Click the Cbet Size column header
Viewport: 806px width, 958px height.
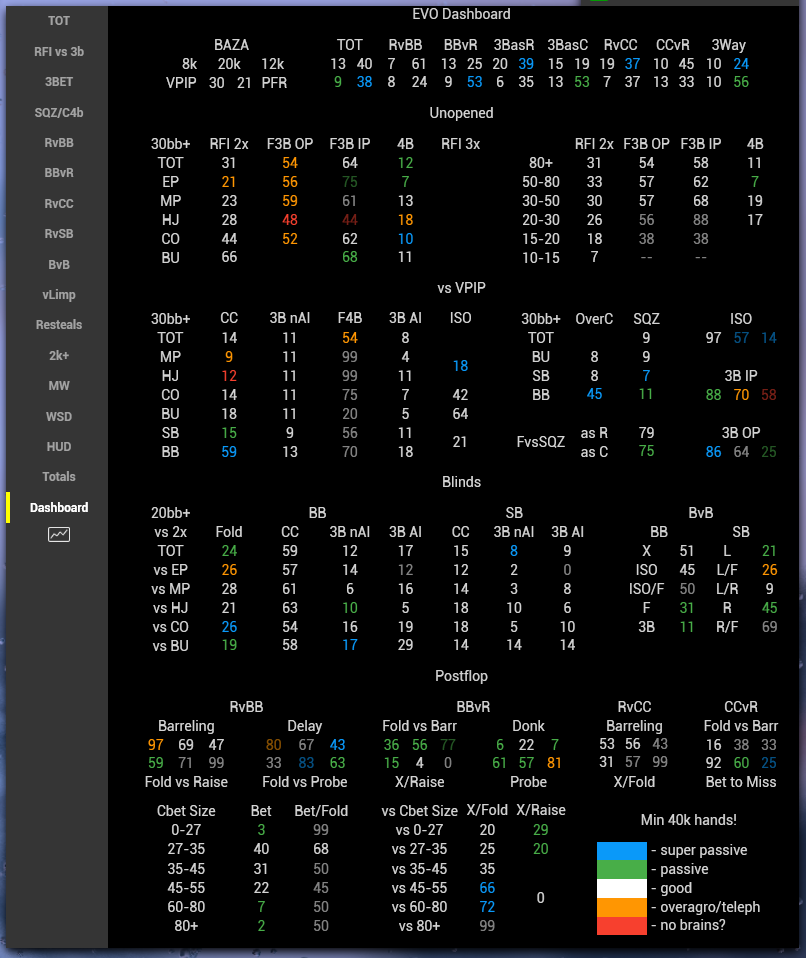pos(186,811)
